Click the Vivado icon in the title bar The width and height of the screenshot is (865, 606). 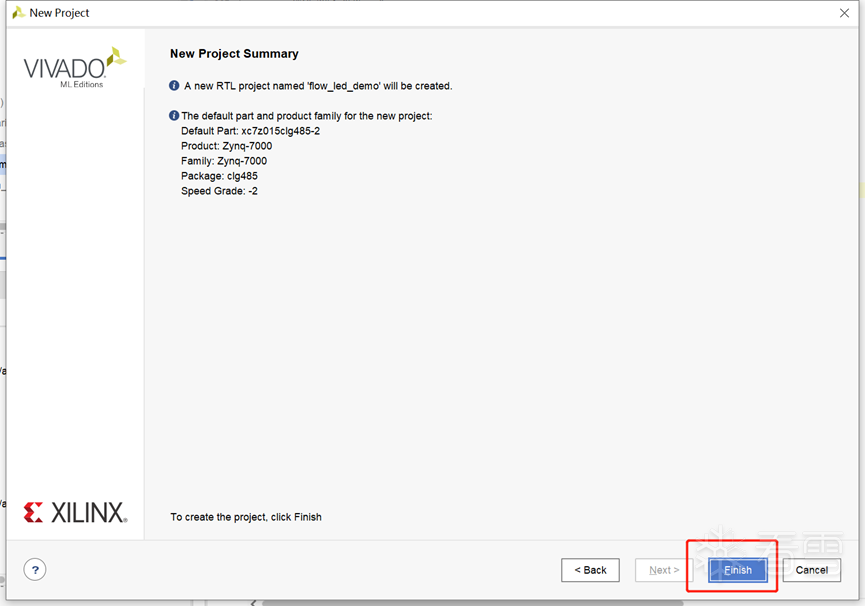tap(17, 13)
